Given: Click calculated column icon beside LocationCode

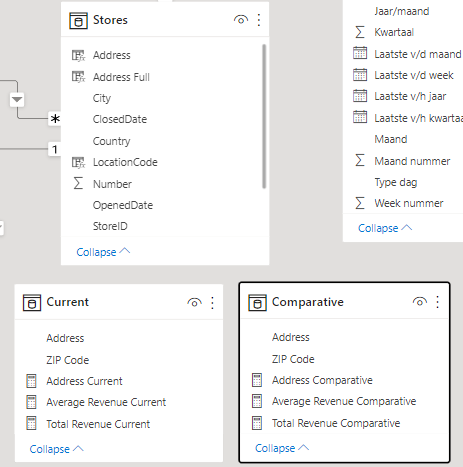Looking at the screenshot, I should tap(79, 162).
